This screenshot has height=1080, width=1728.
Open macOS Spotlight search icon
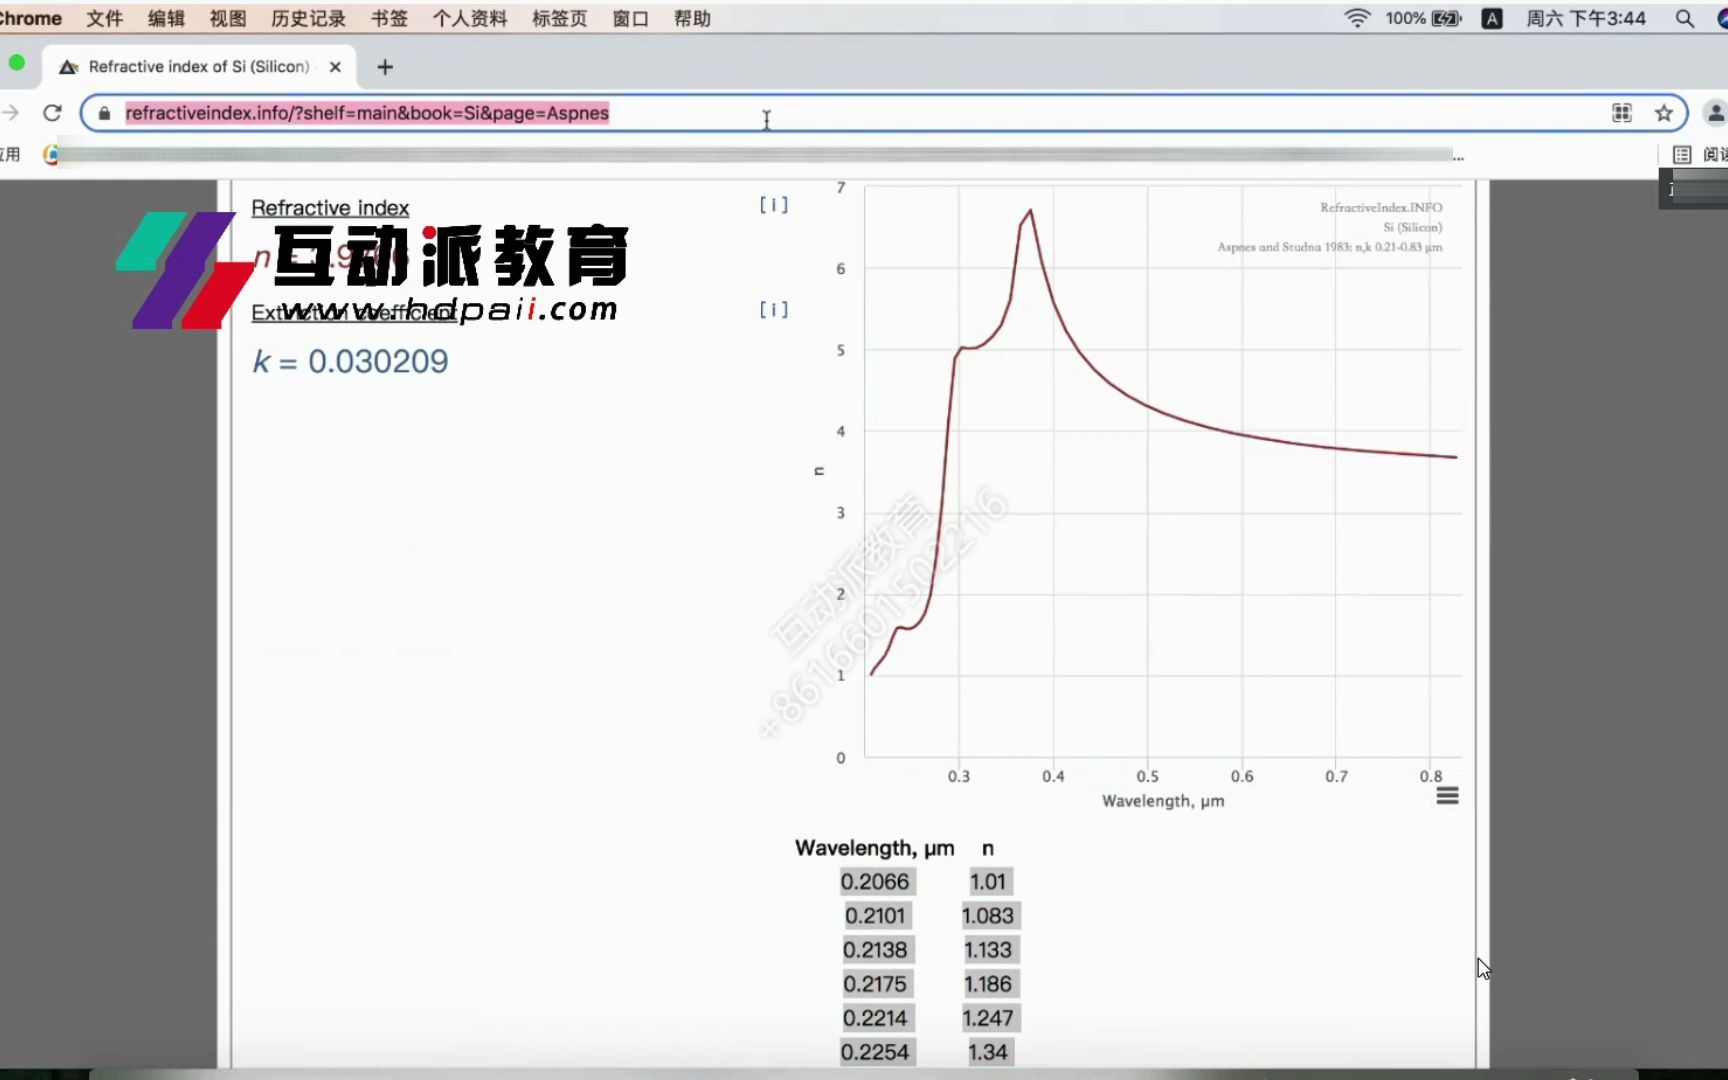pos(1684,18)
